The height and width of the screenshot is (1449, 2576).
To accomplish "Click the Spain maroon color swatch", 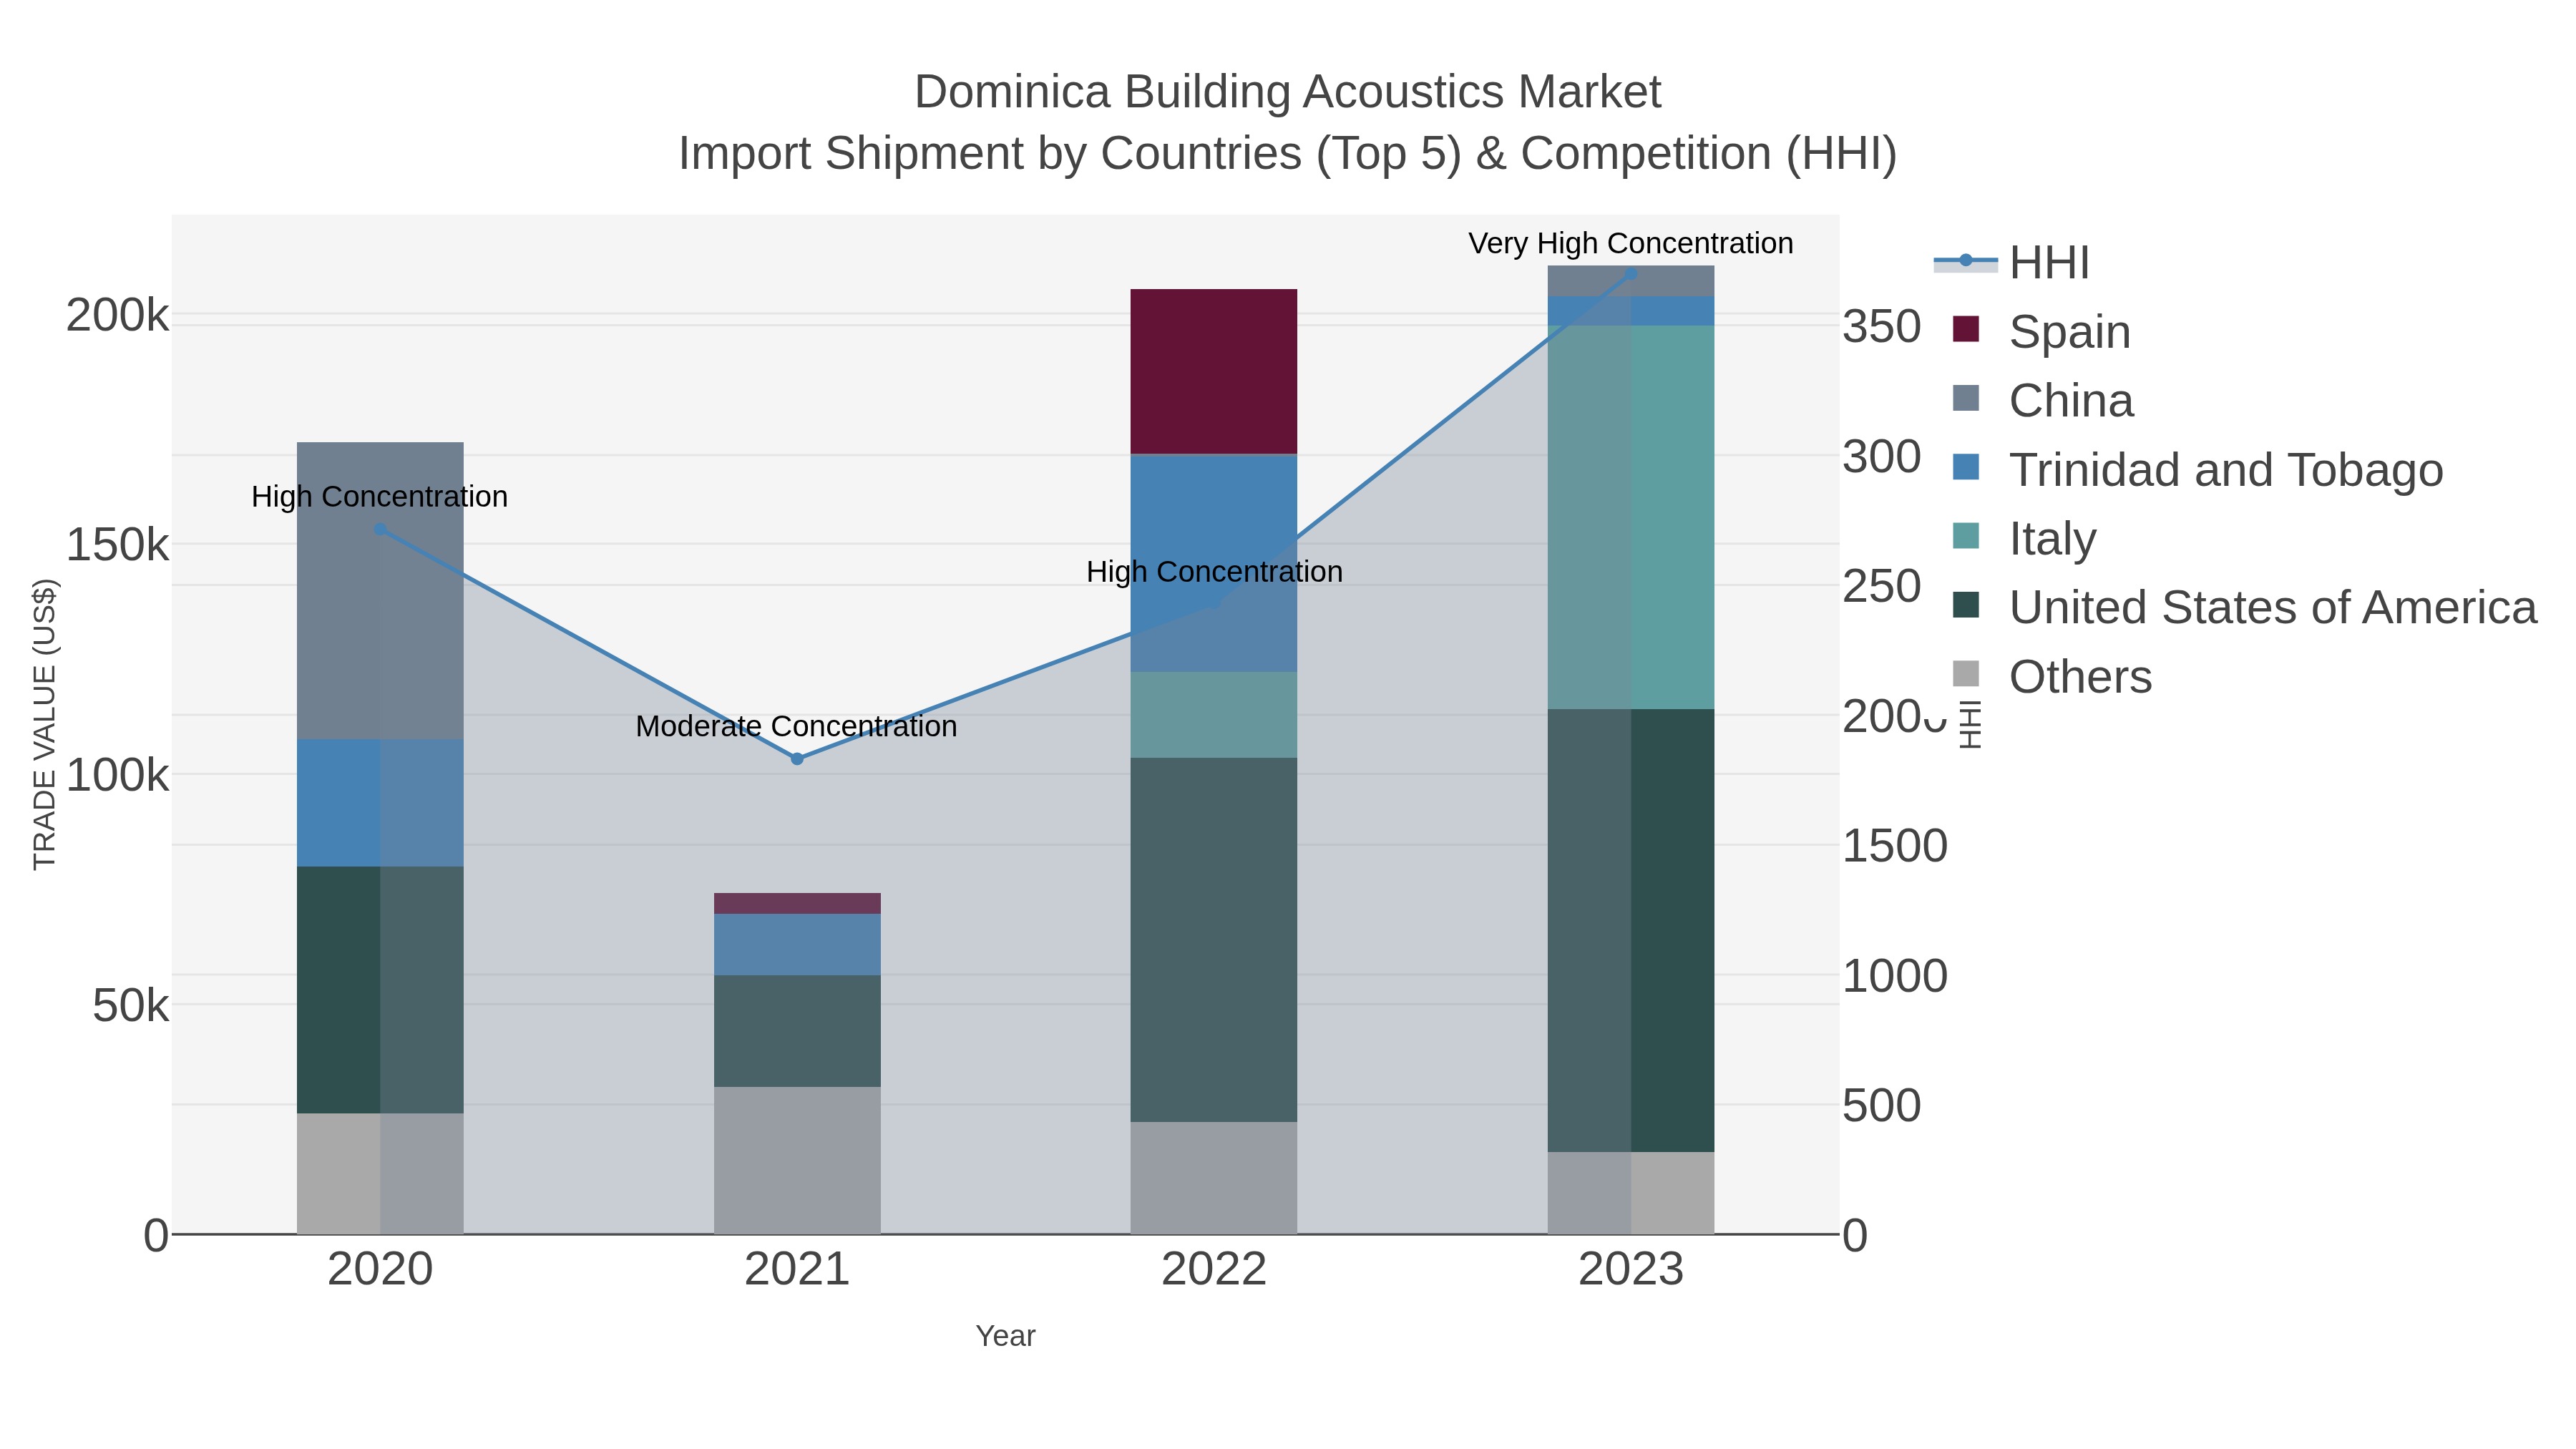I will 1966,330.
